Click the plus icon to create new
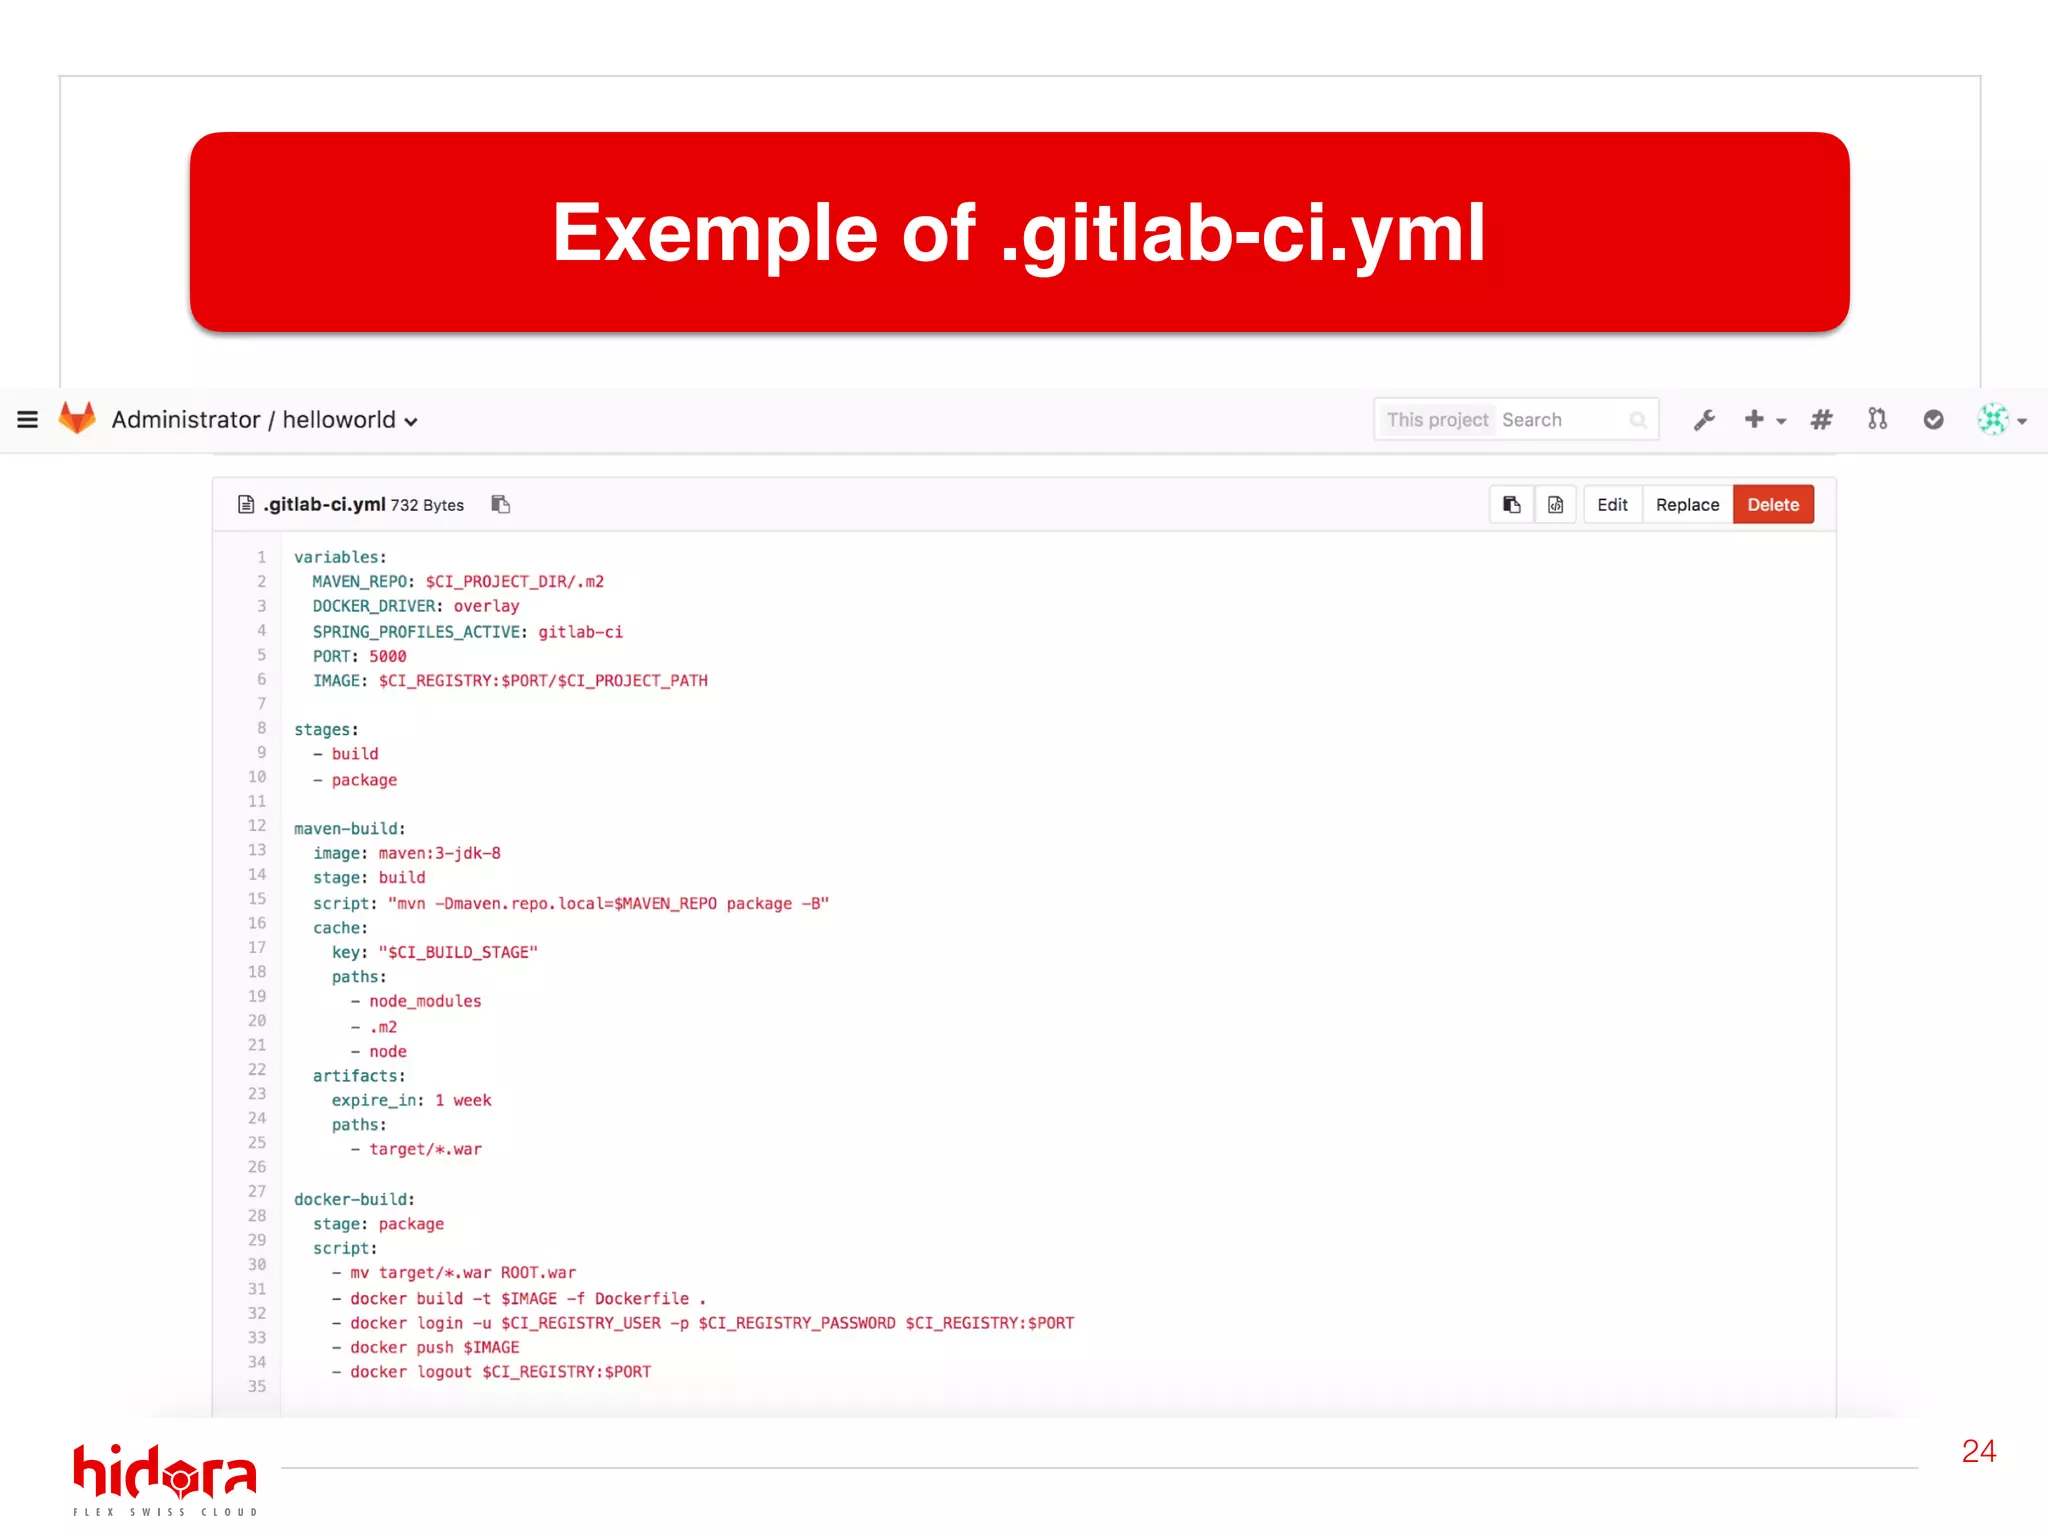Image resolution: width=2048 pixels, height=1536 pixels. [1754, 419]
